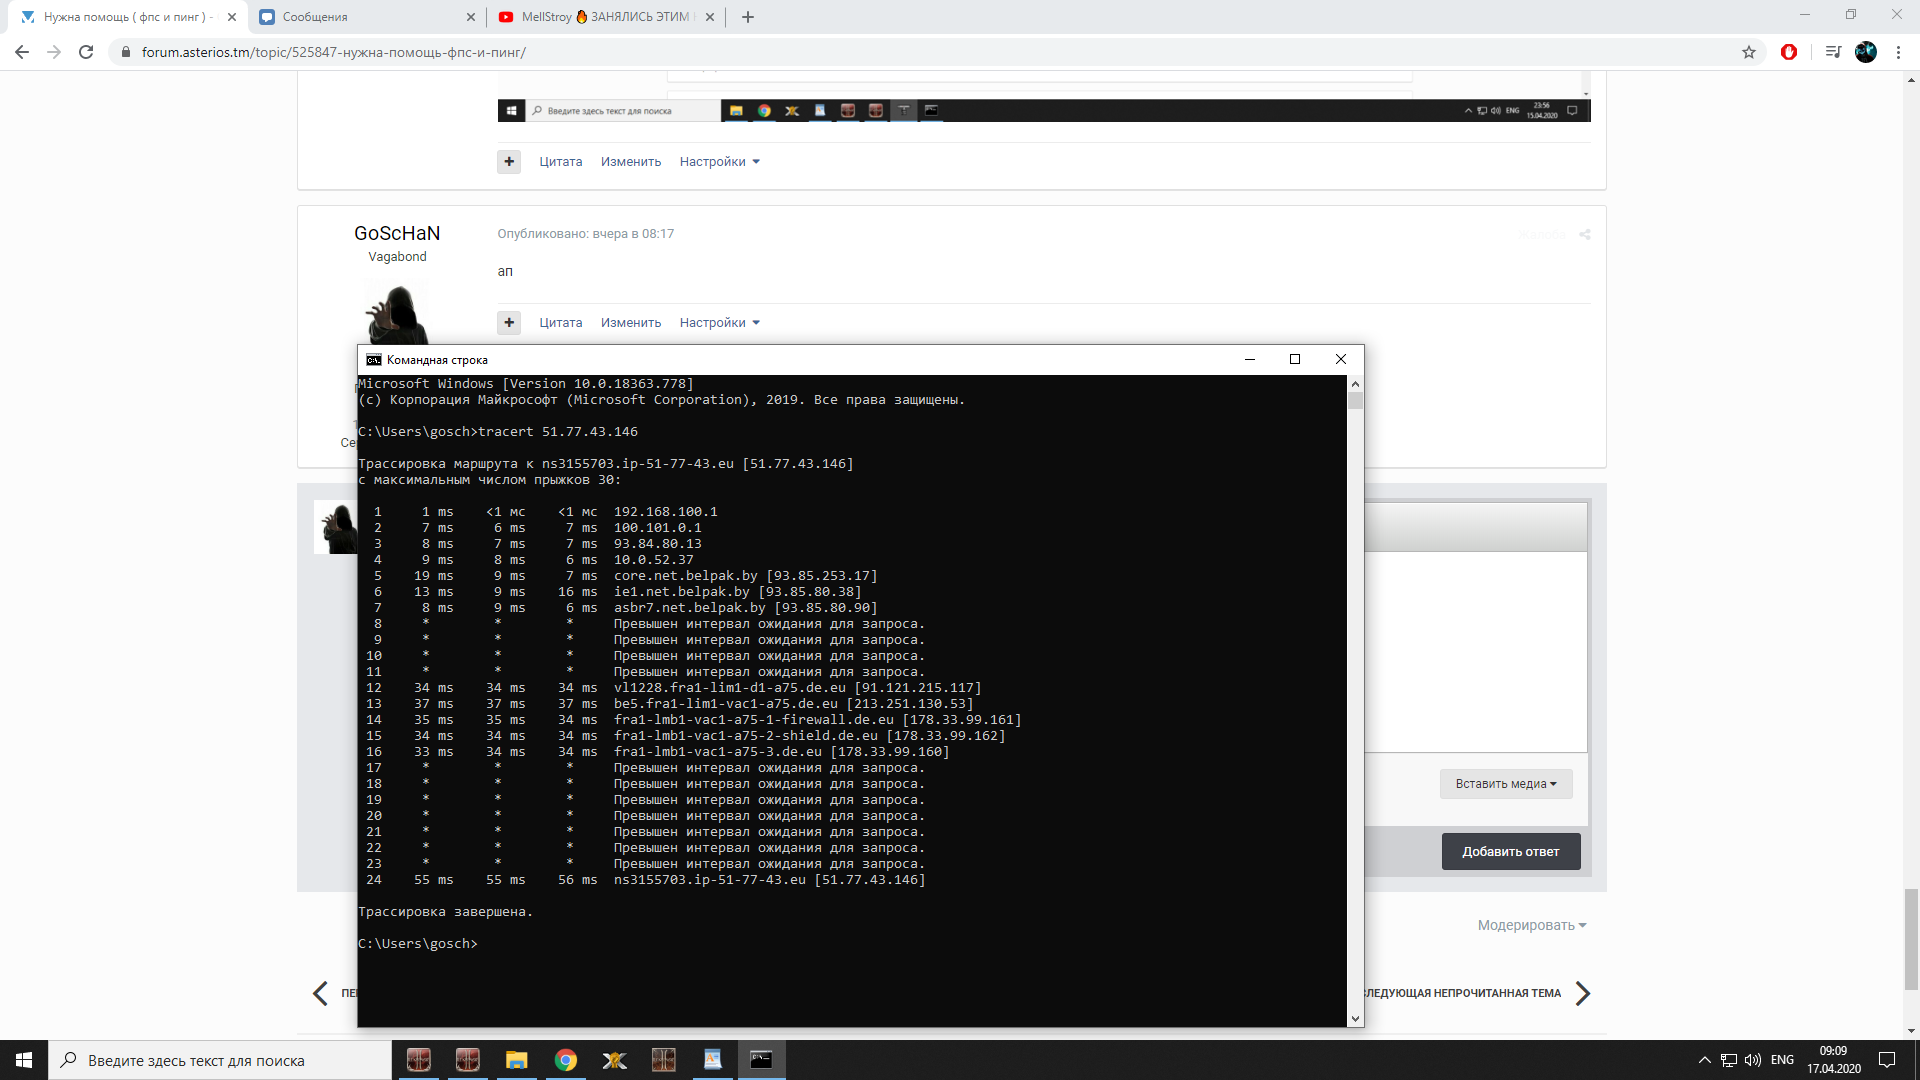Click the GoScHaN hooded avatar image
The image size is (1920, 1080).
click(397, 314)
